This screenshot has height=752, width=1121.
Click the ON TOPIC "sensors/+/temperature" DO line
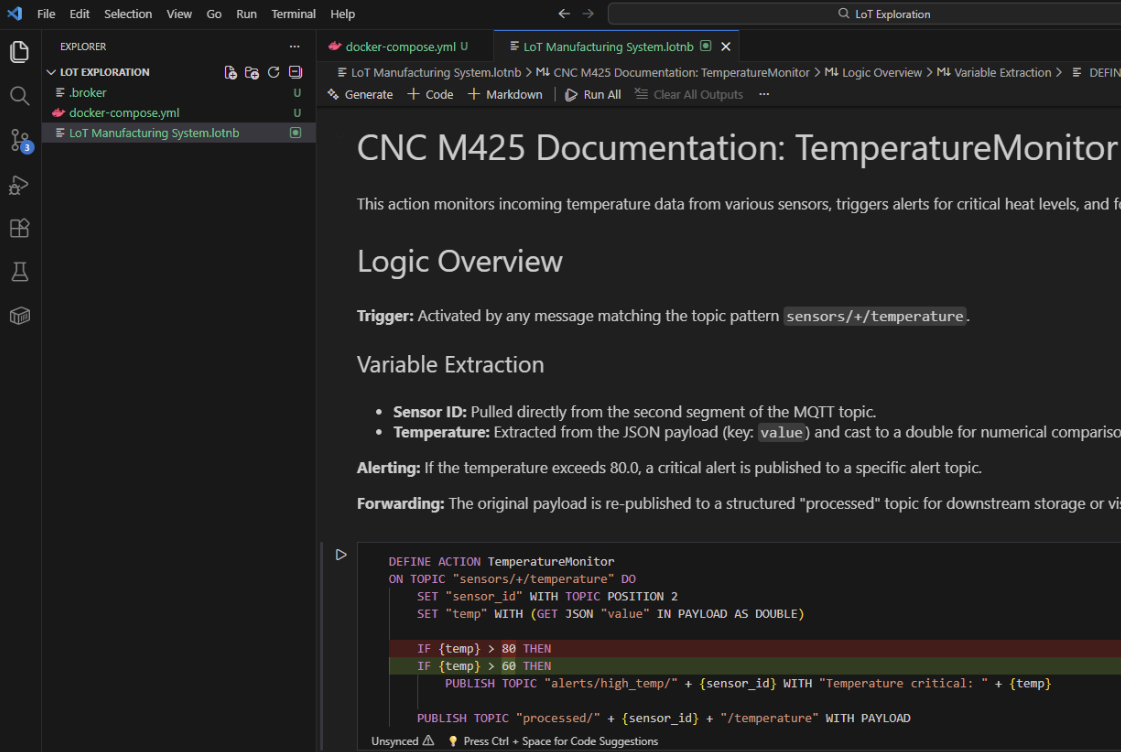[512, 579]
